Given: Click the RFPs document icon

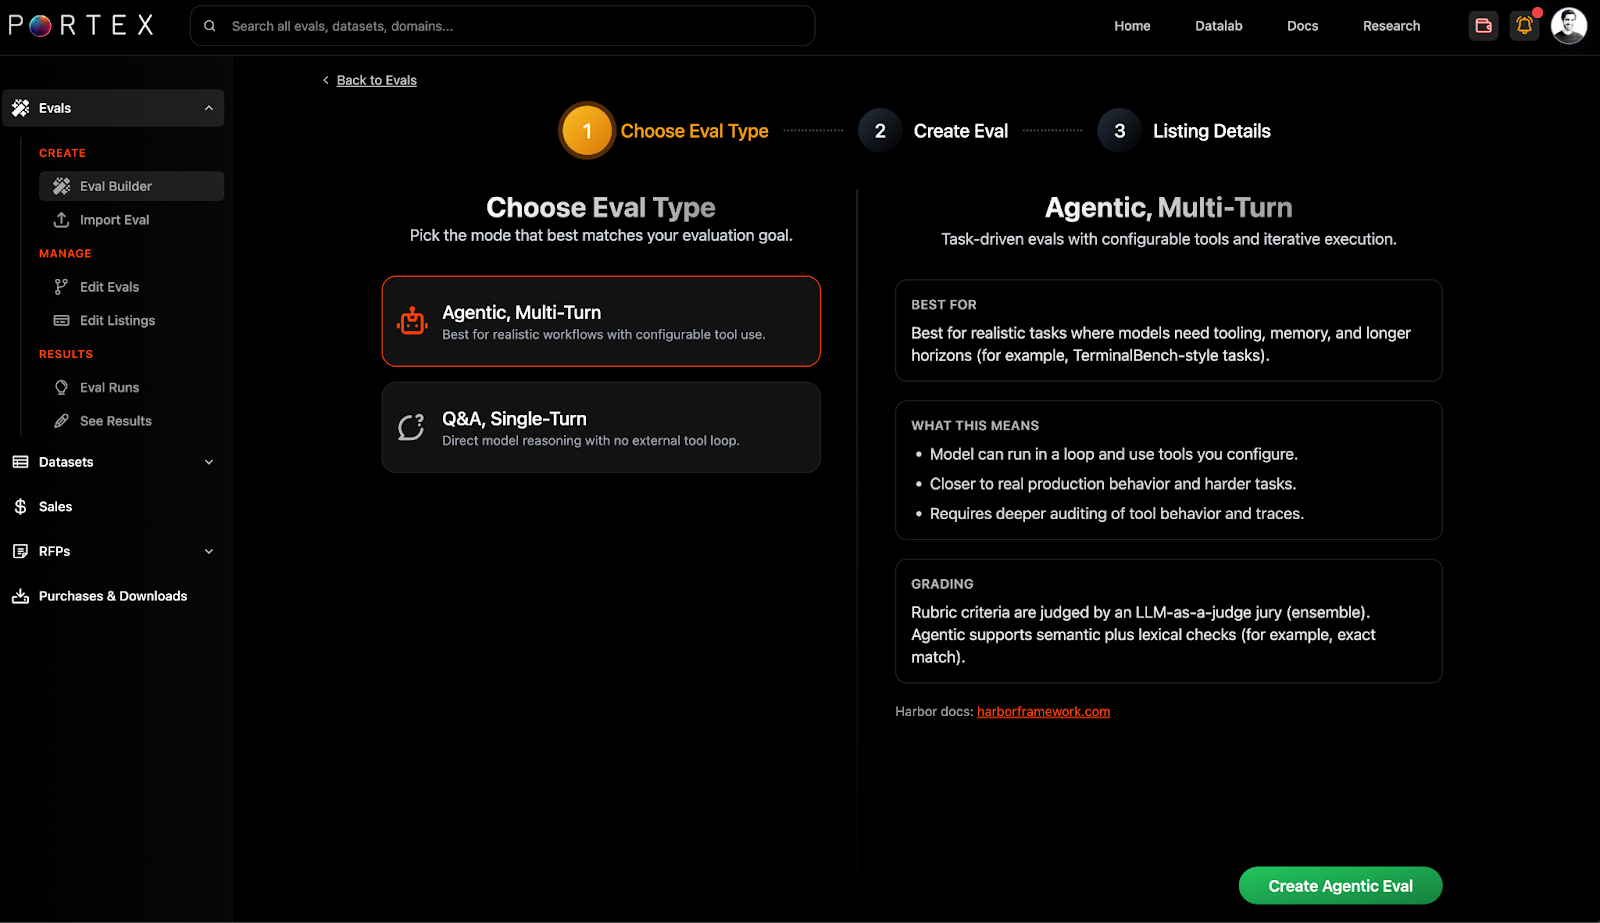Looking at the screenshot, I should click(x=20, y=551).
